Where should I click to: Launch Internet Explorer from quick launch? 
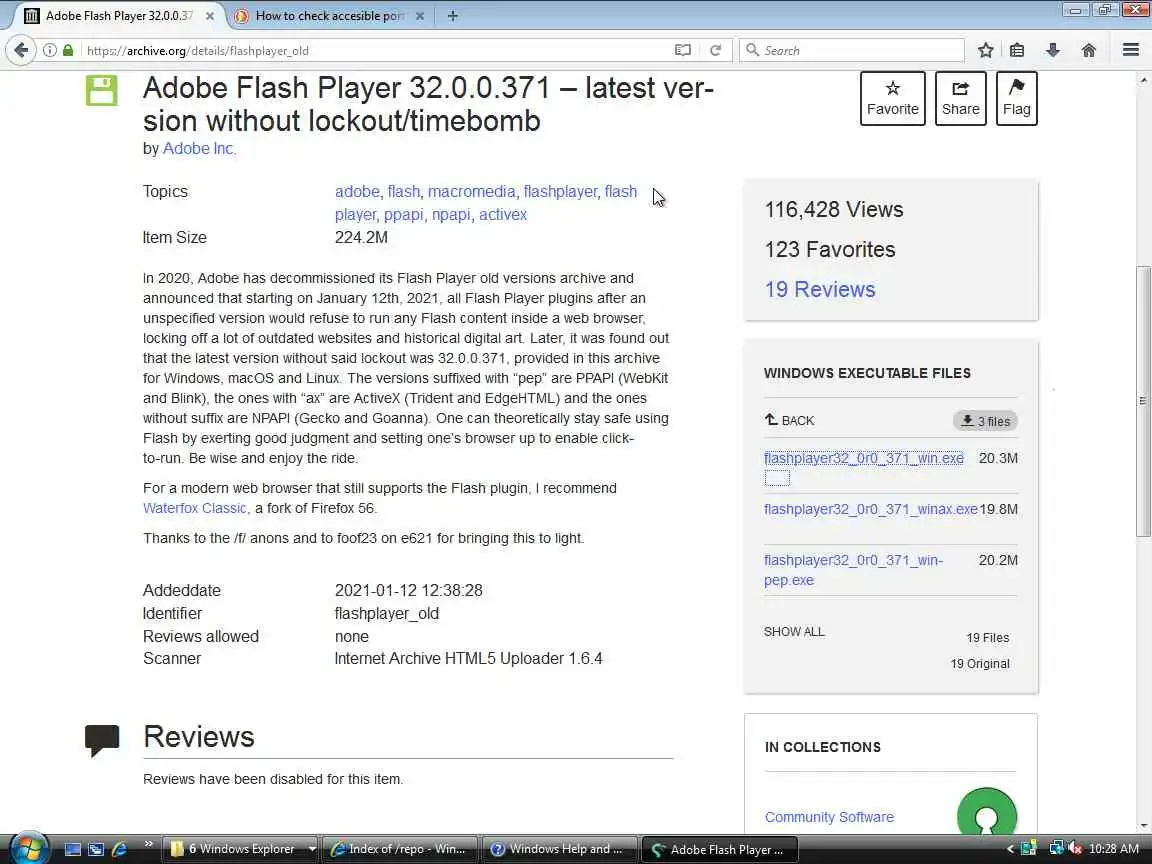[x=119, y=849]
